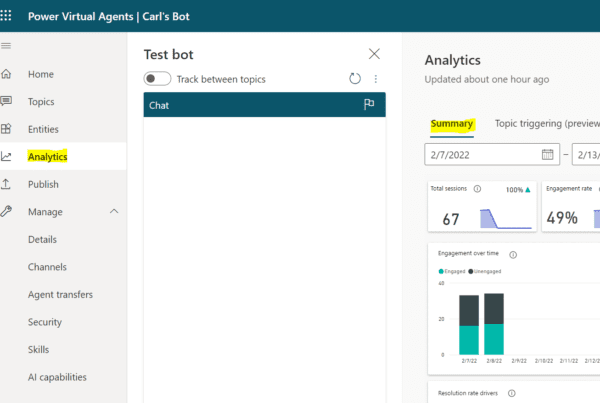600x403 pixels.
Task: Switch to the Topic triggering tab
Action: point(545,125)
